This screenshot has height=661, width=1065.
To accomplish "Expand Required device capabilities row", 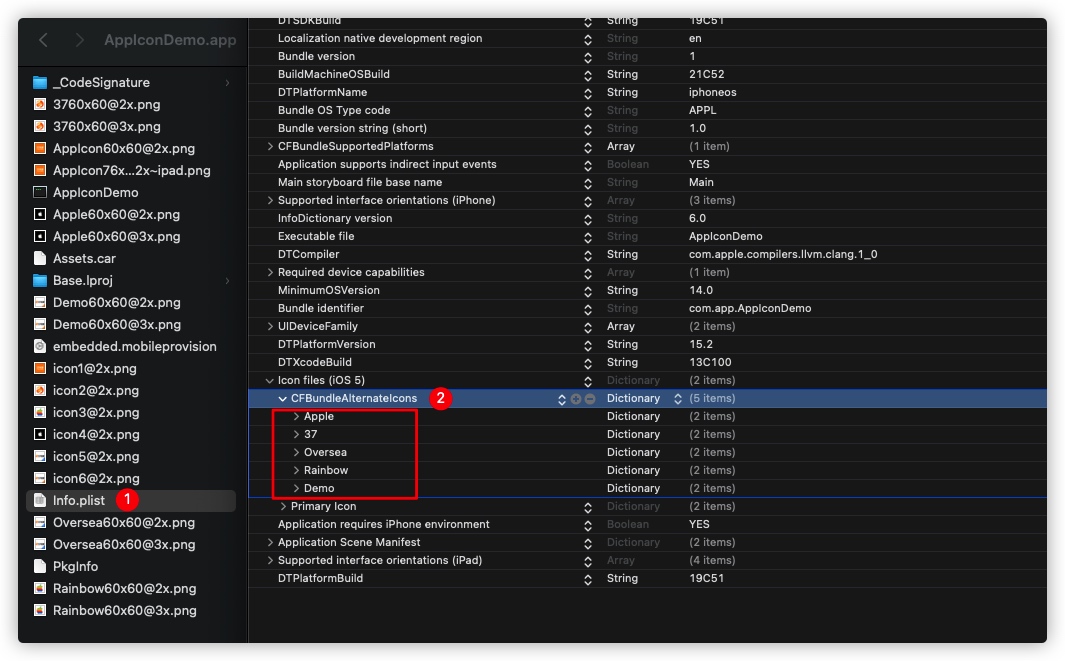I will [270, 272].
